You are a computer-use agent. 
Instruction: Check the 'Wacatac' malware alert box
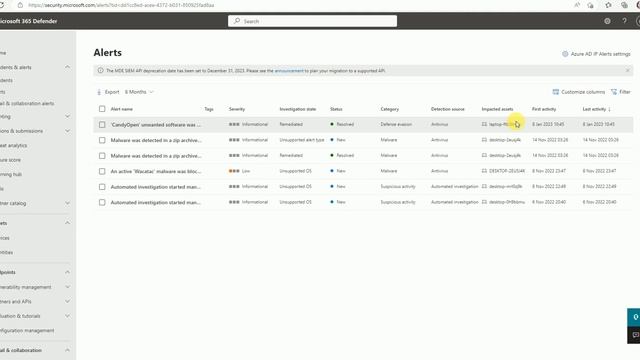[102, 171]
